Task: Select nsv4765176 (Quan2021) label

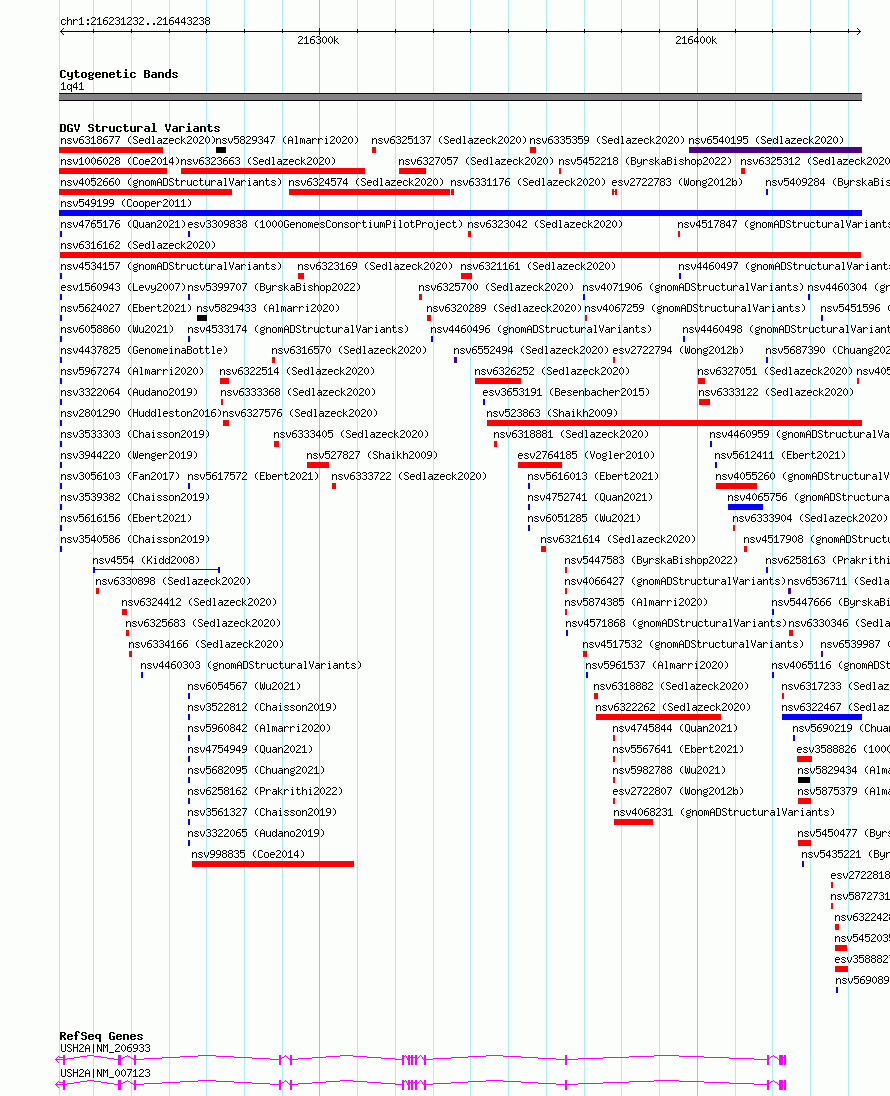Action: [123, 224]
